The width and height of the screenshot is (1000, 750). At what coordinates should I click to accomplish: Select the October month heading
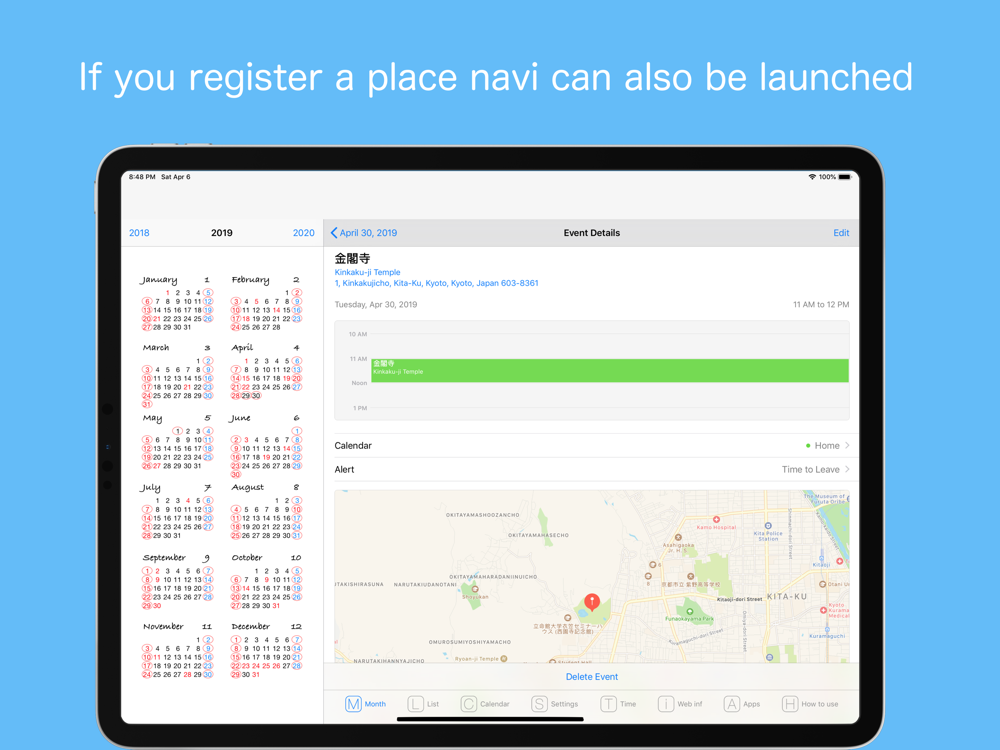point(247,557)
